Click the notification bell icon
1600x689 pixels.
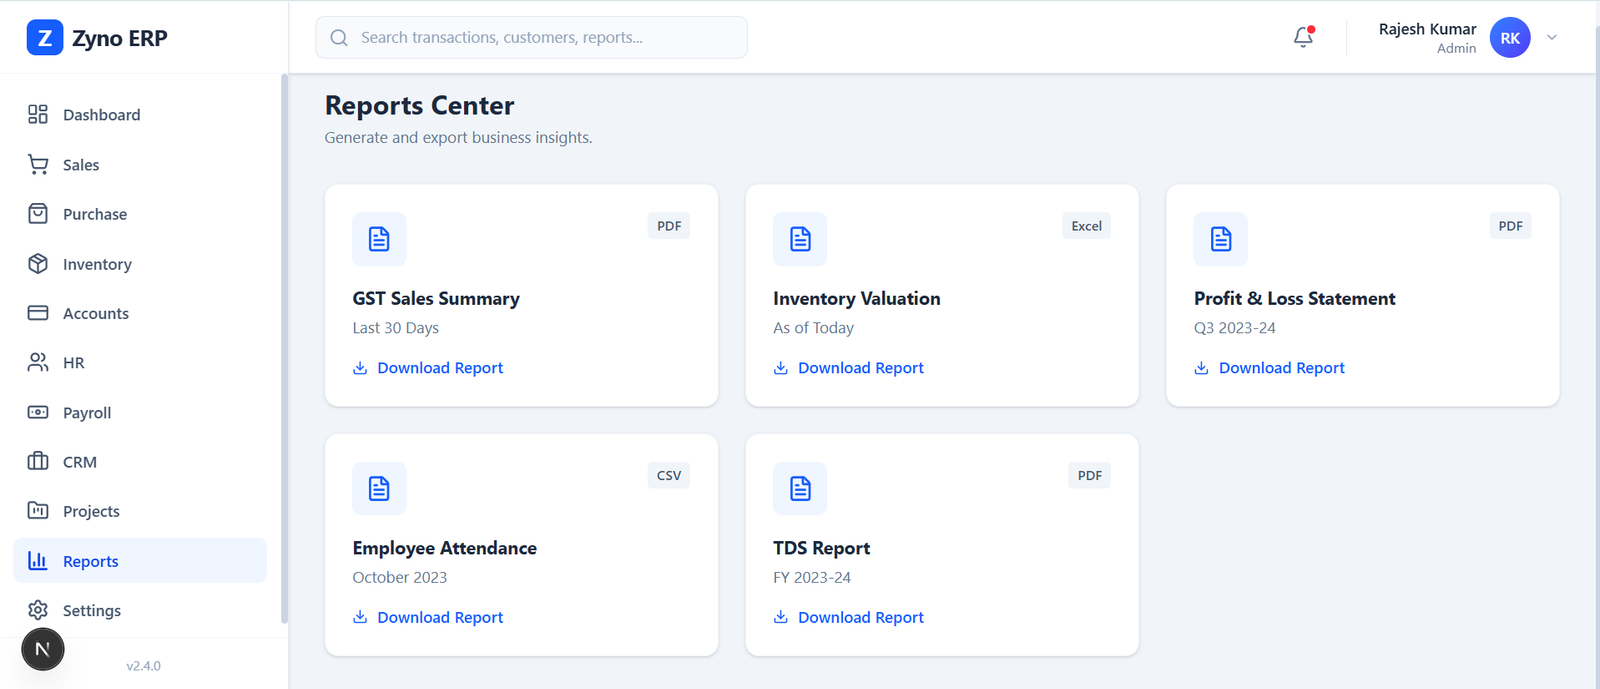tap(1302, 38)
